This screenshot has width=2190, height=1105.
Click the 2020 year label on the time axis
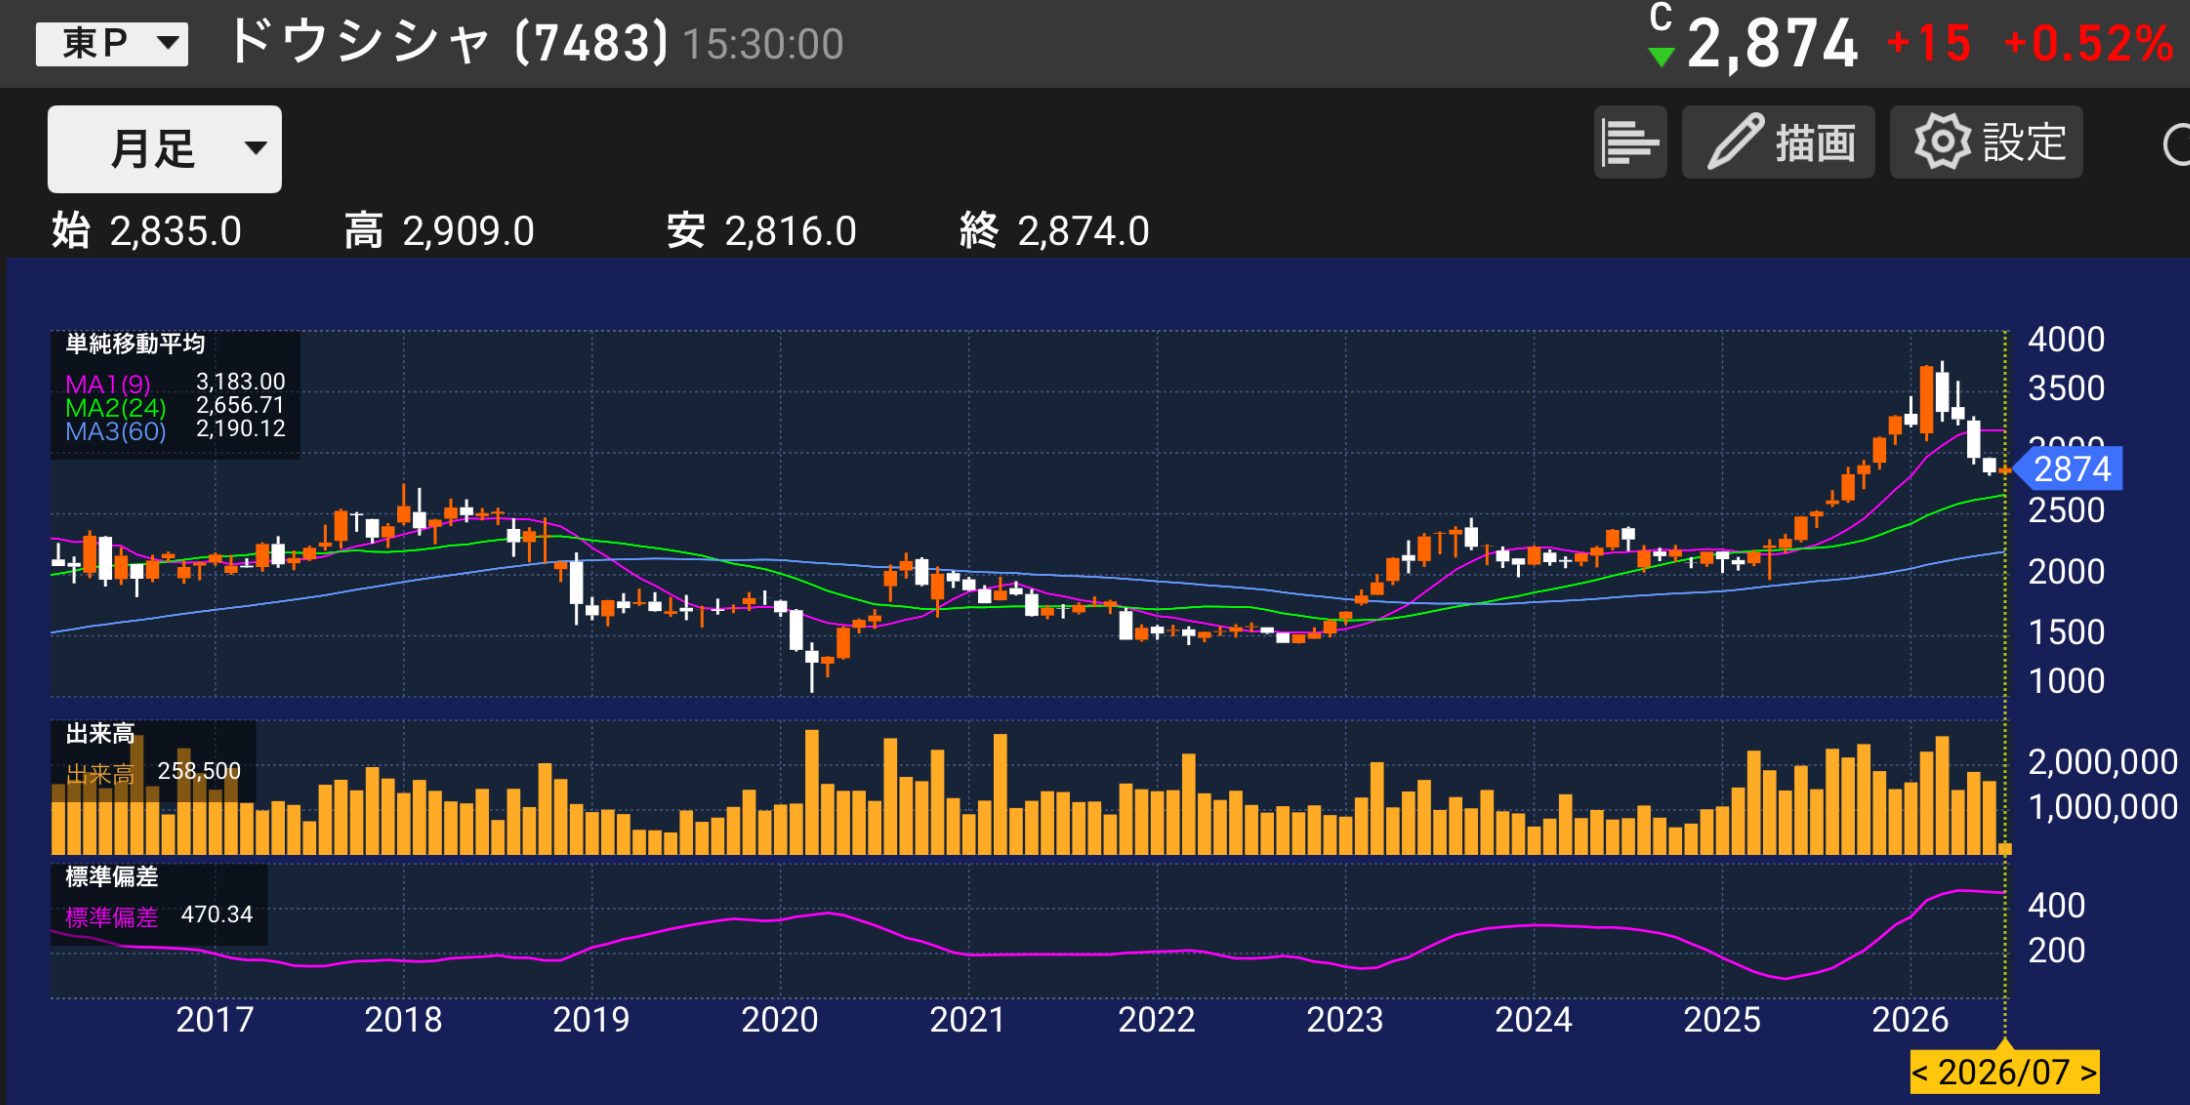[x=780, y=1020]
